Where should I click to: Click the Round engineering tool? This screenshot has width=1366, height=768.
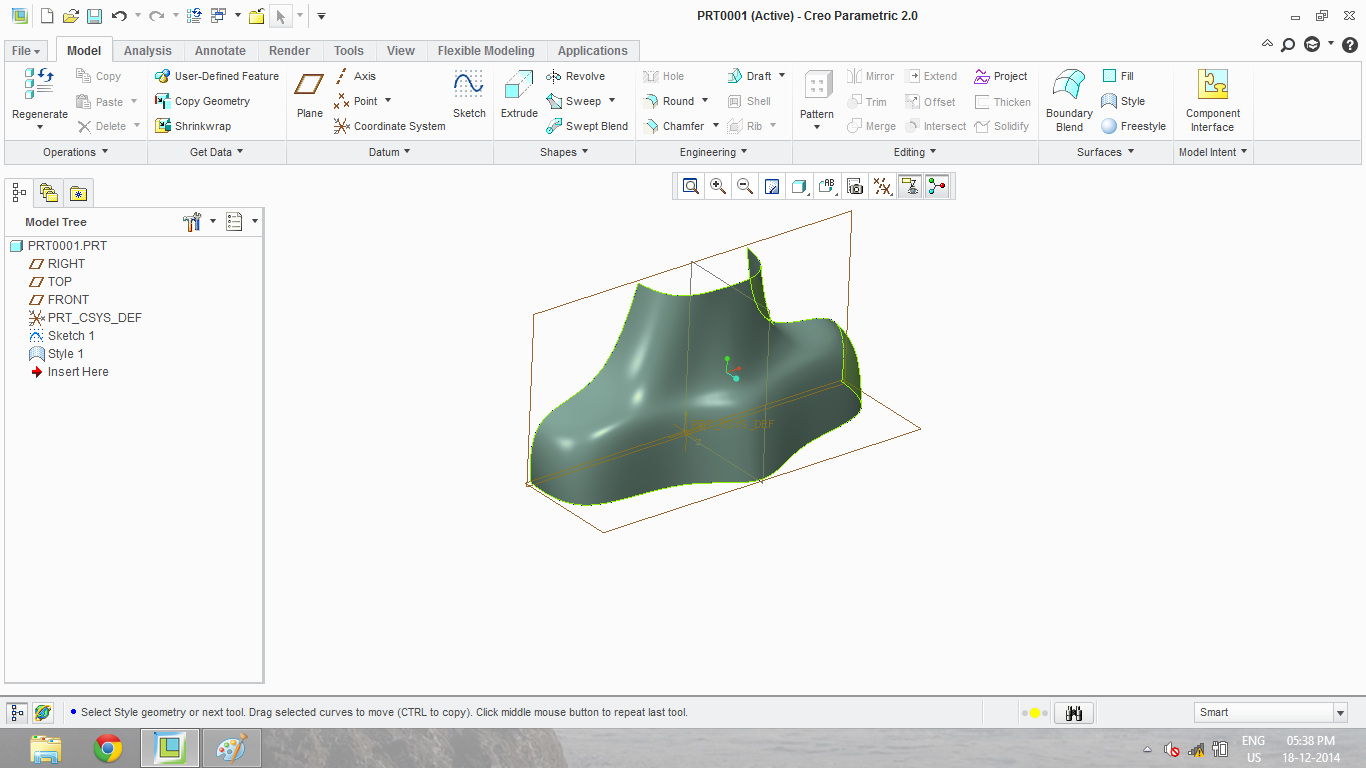[669, 101]
